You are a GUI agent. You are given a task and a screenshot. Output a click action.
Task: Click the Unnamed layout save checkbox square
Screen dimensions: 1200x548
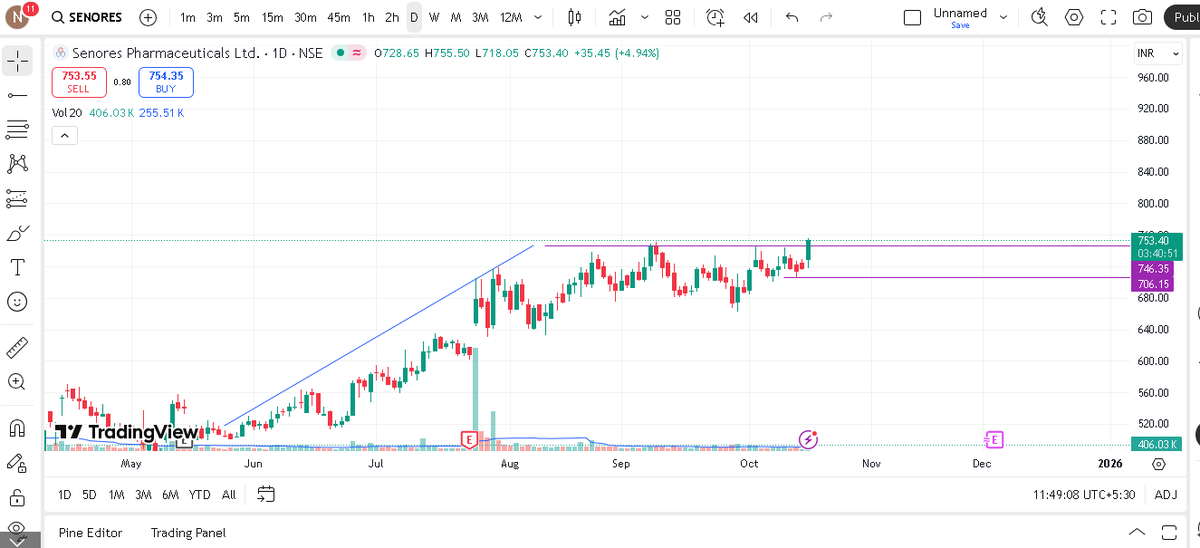(x=911, y=17)
